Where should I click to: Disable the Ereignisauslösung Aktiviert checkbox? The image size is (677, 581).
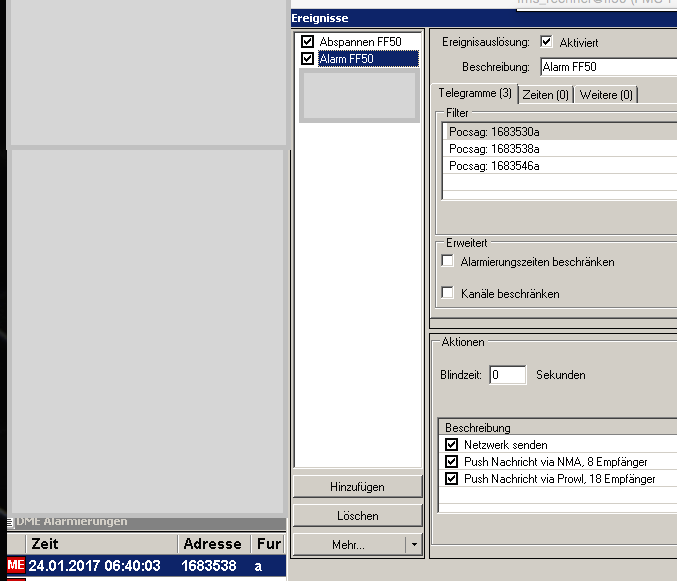click(x=546, y=42)
